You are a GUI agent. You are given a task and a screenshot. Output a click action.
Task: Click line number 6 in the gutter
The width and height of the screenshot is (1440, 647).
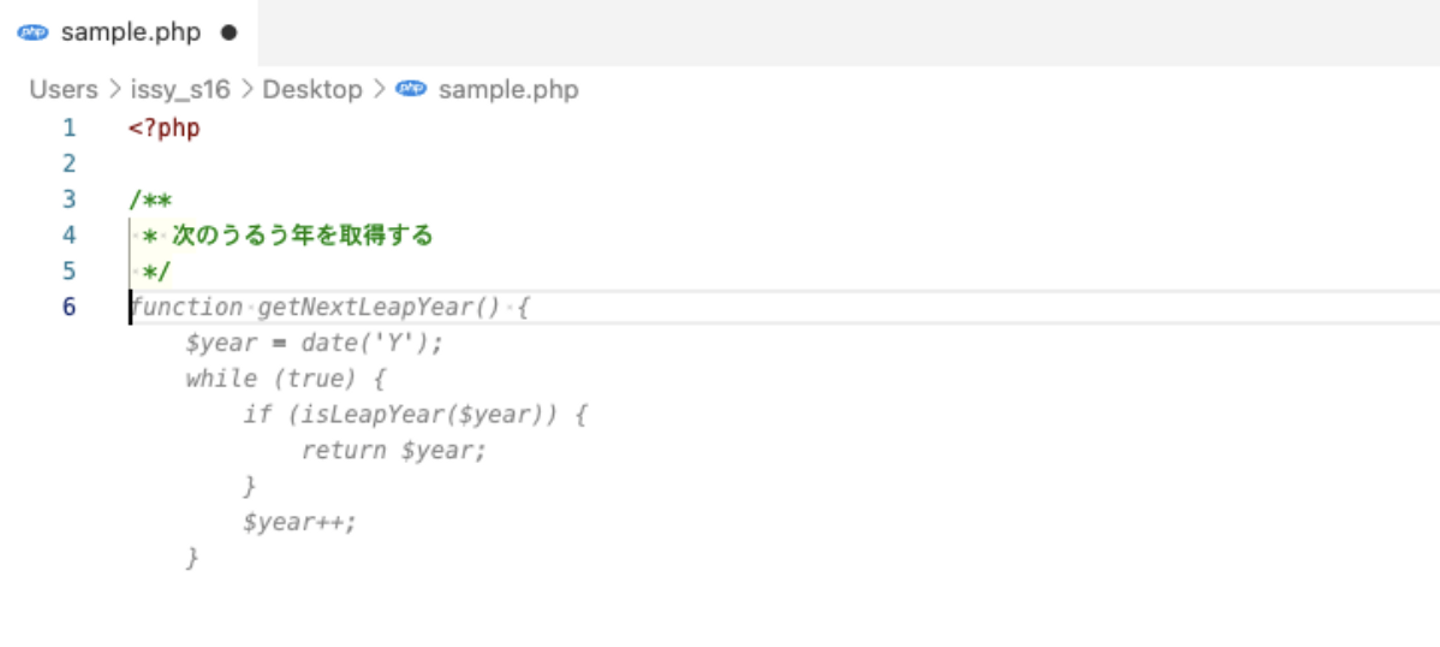[69, 306]
